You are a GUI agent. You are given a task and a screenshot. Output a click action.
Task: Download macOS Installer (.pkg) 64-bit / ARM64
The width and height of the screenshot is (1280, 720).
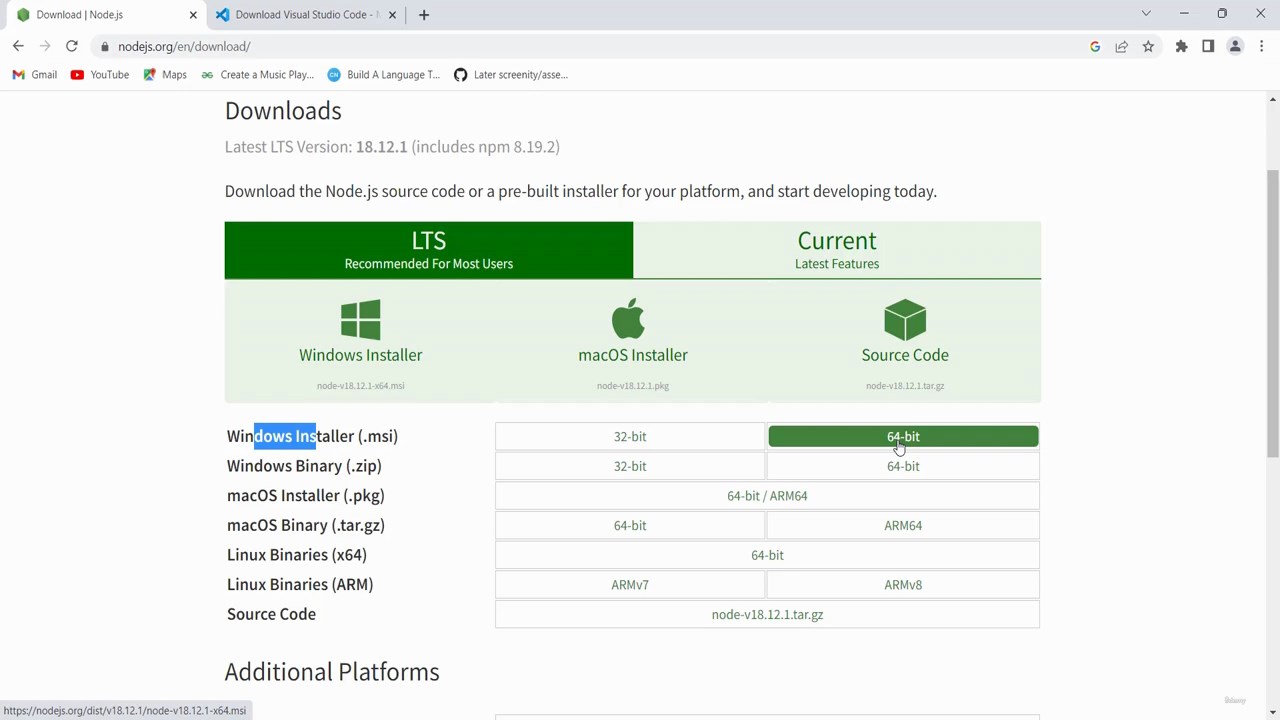pos(767,496)
